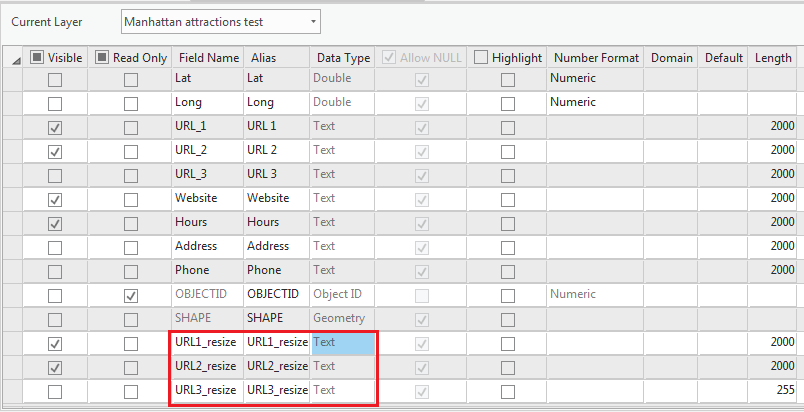Click the Domain cell for Phone field
The height and width of the screenshot is (412, 804).
coord(670,271)
